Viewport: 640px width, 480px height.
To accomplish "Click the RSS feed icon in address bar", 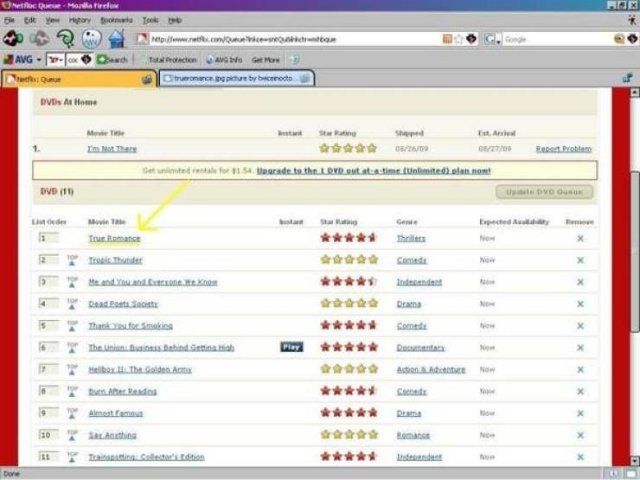I will click(446, 39).
